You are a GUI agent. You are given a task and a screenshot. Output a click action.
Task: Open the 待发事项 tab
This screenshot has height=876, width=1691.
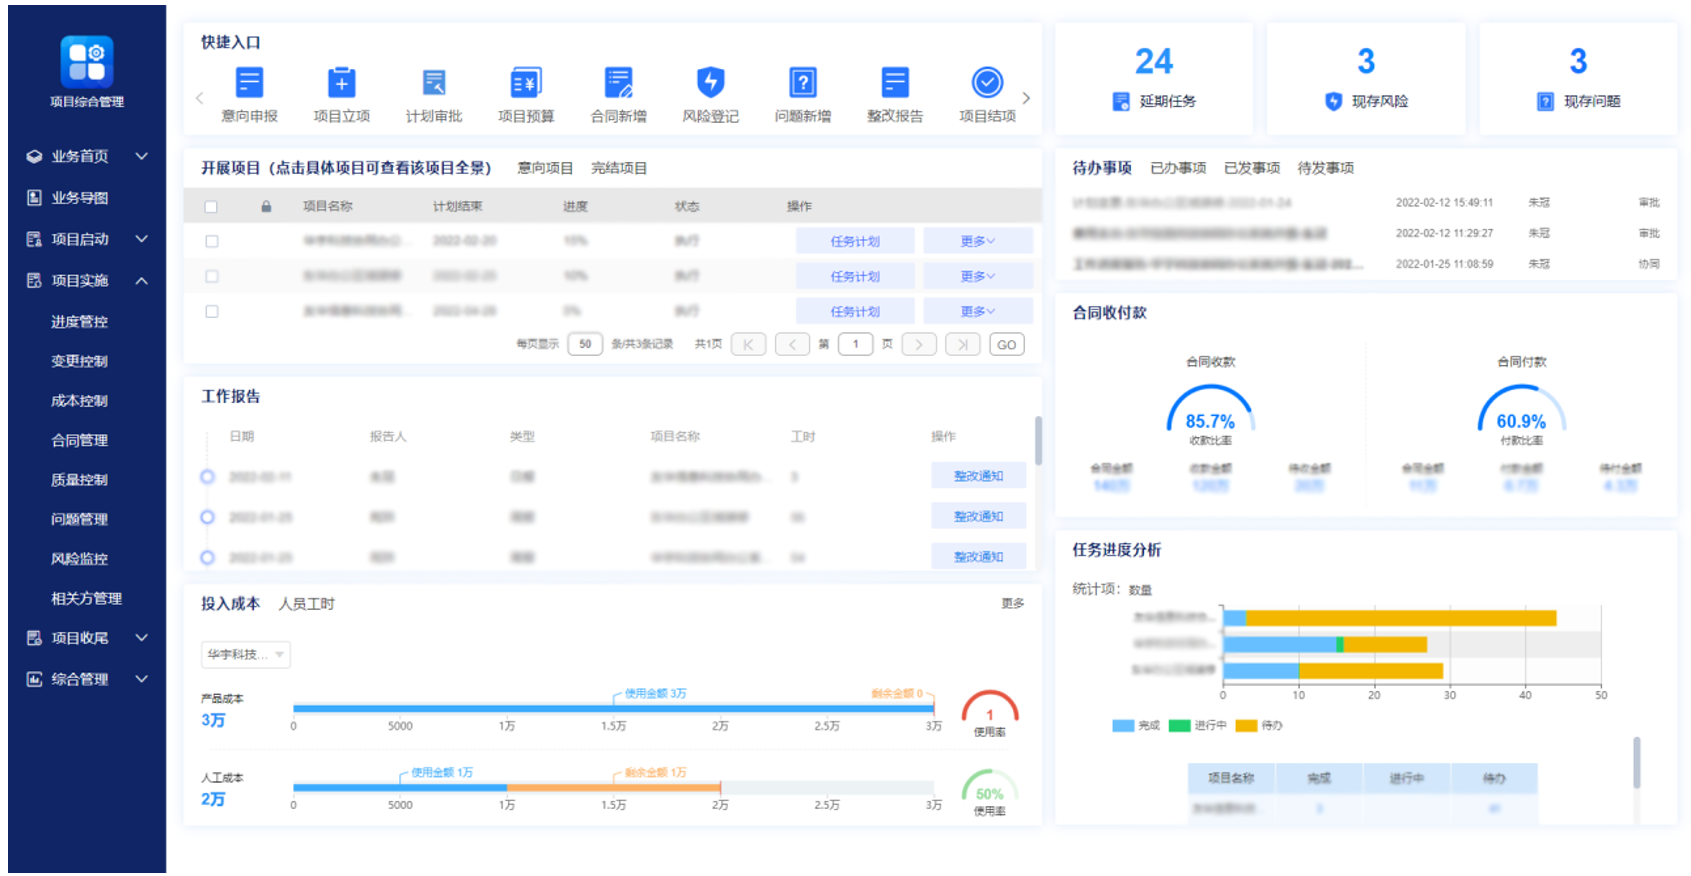coord(1326,168)
